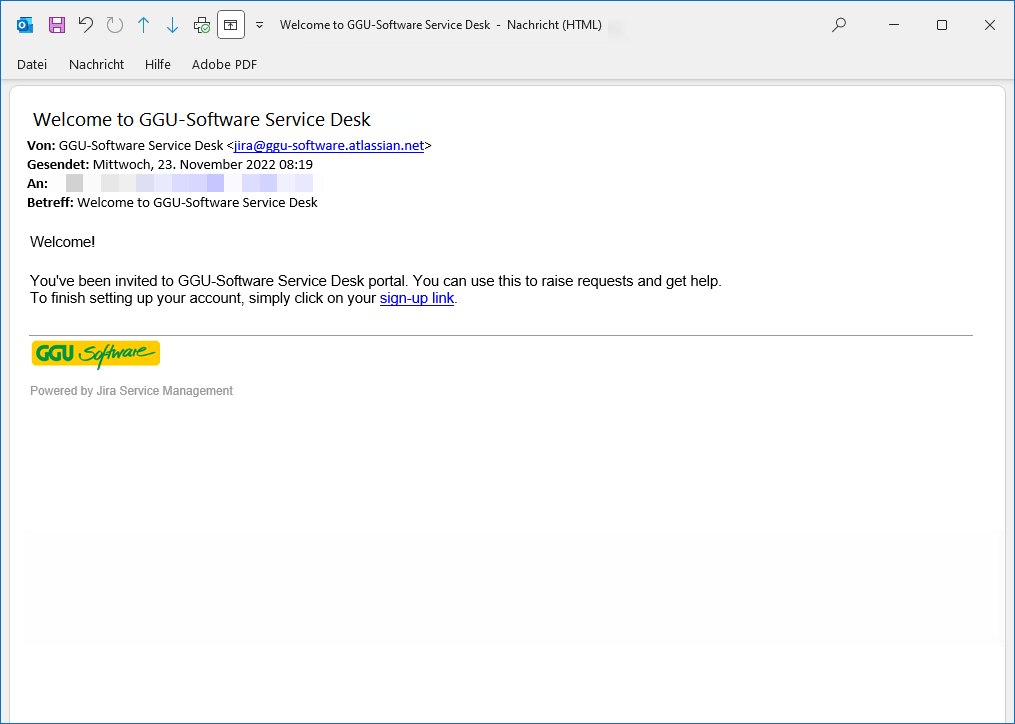The width and height of the screenshot is (1015, 724).
Task: Minimize the message window
Action: [894, 25]
